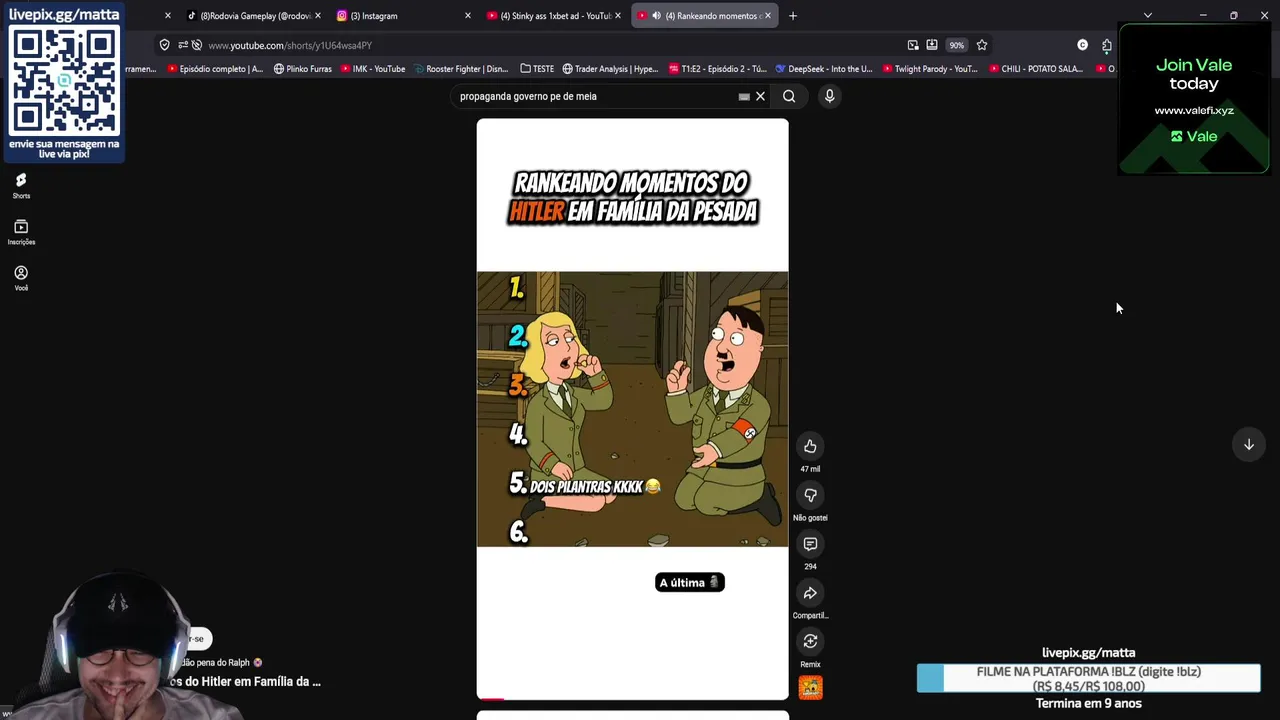
Task: Click the 'Termina em 9 anos' text
Action: [1088, 703]
